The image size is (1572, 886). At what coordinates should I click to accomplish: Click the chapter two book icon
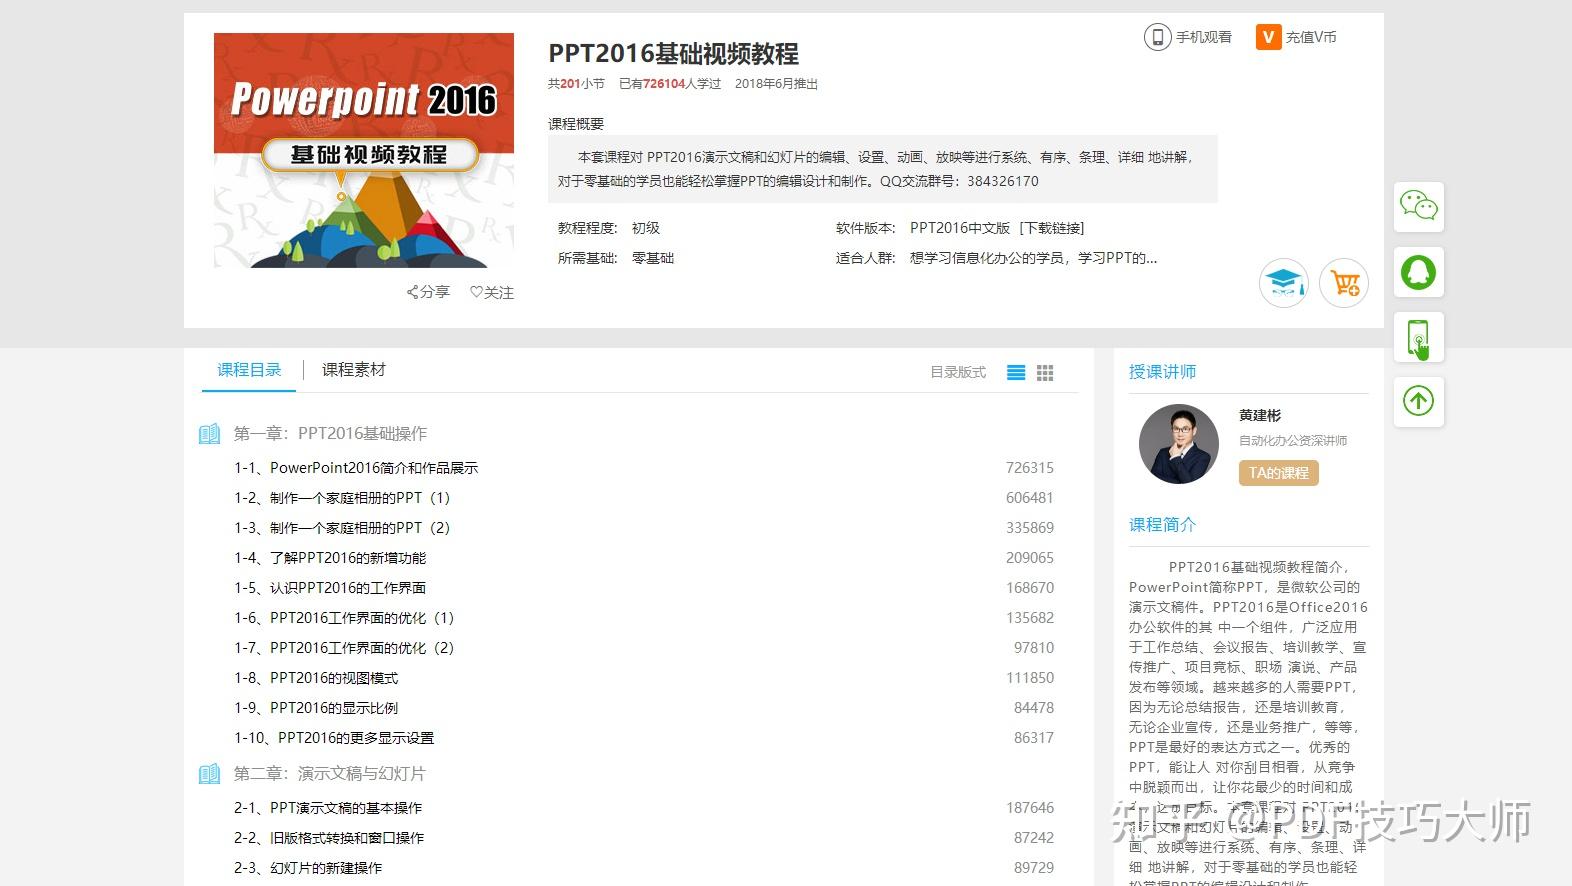[209, 773]
